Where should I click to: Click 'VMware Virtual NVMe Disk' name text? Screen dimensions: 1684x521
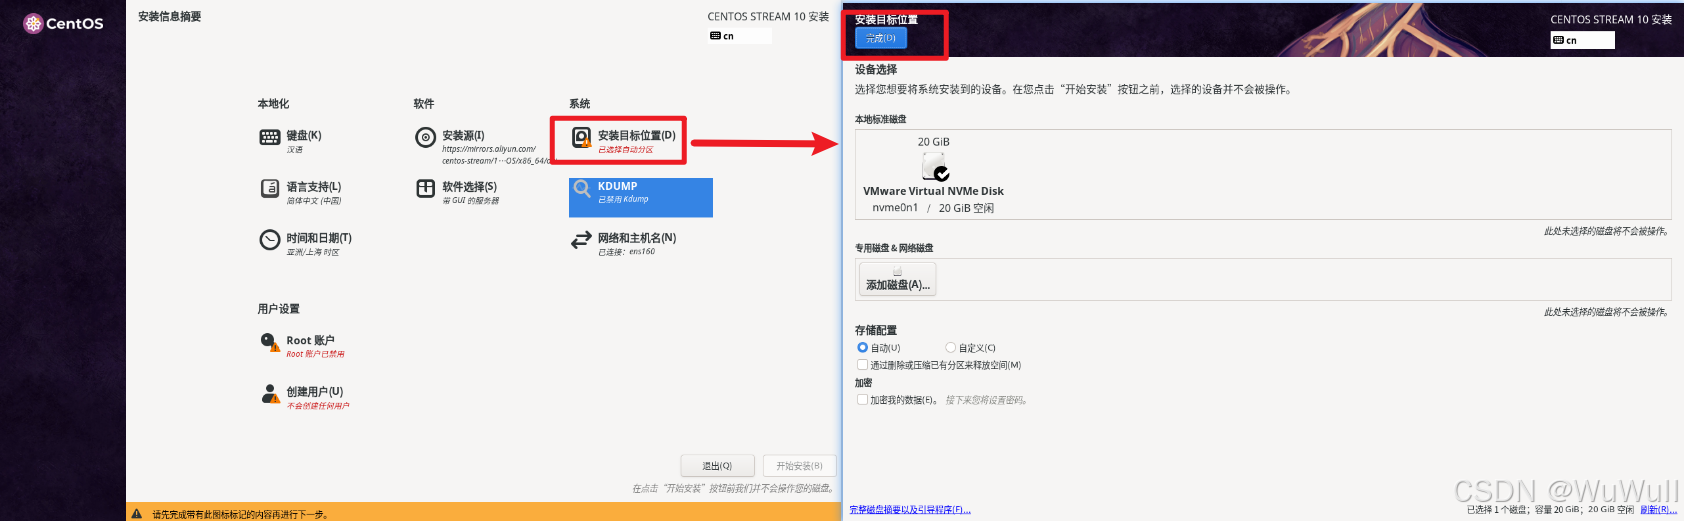coord(934,191)
